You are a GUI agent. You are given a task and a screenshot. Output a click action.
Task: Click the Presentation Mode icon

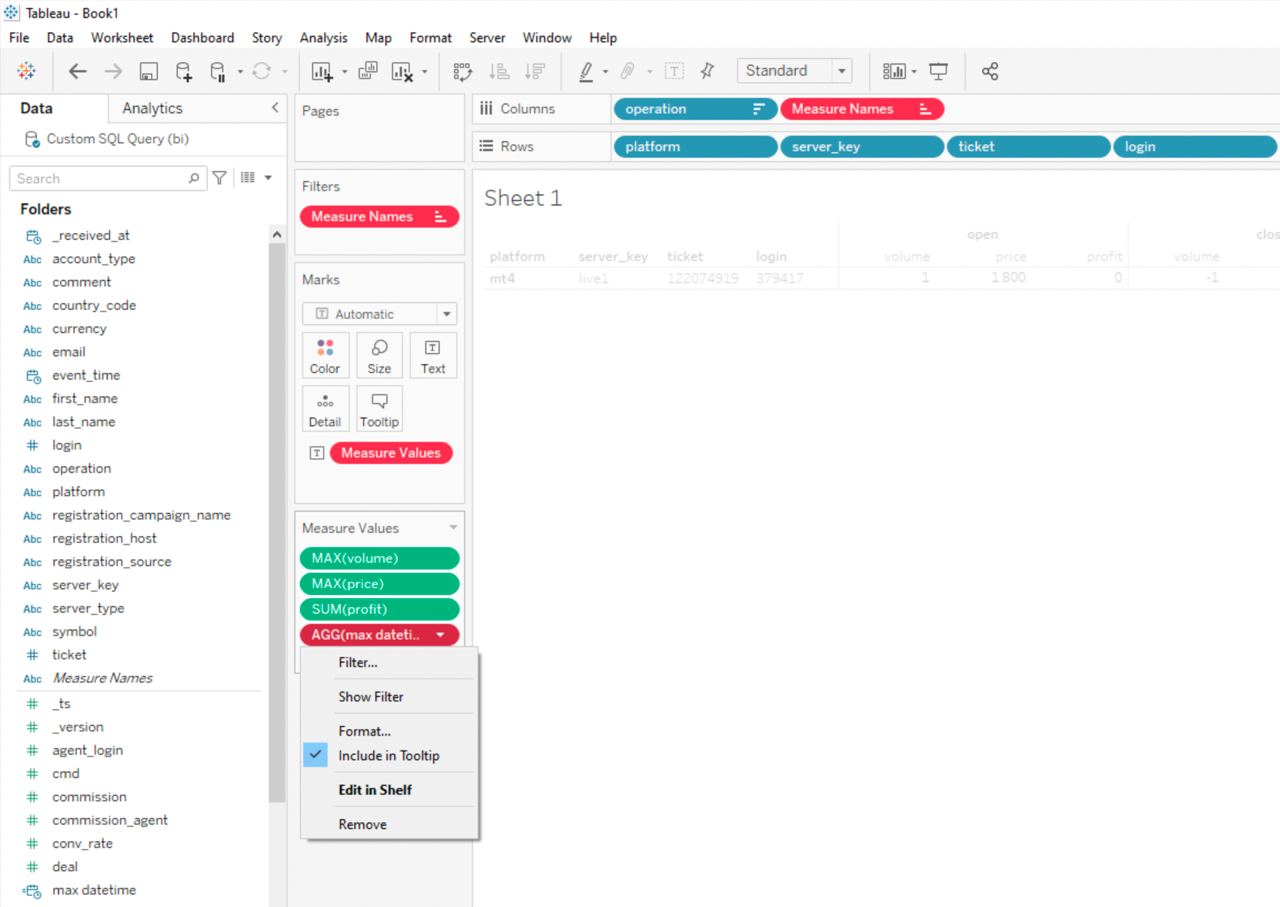(938, 71)
